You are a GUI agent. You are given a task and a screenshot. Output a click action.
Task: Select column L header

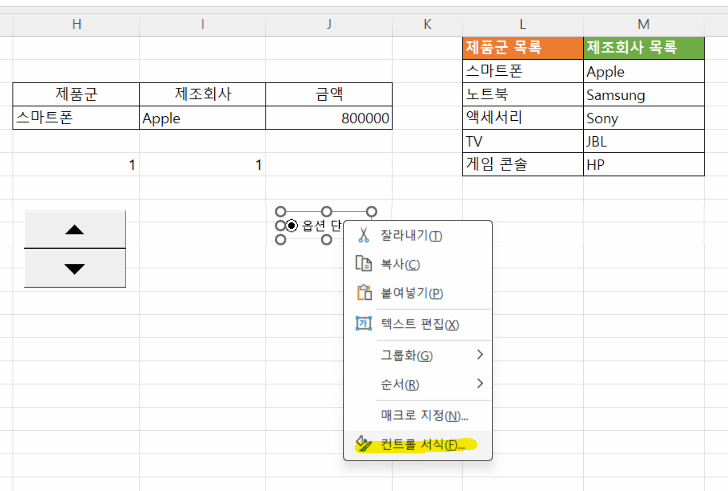click(523, 25)
